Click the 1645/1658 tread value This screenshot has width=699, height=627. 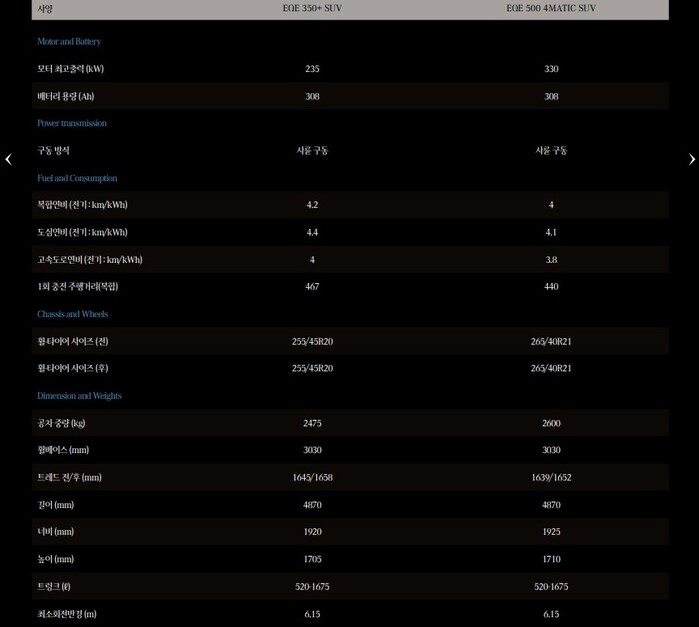point(312,477)
